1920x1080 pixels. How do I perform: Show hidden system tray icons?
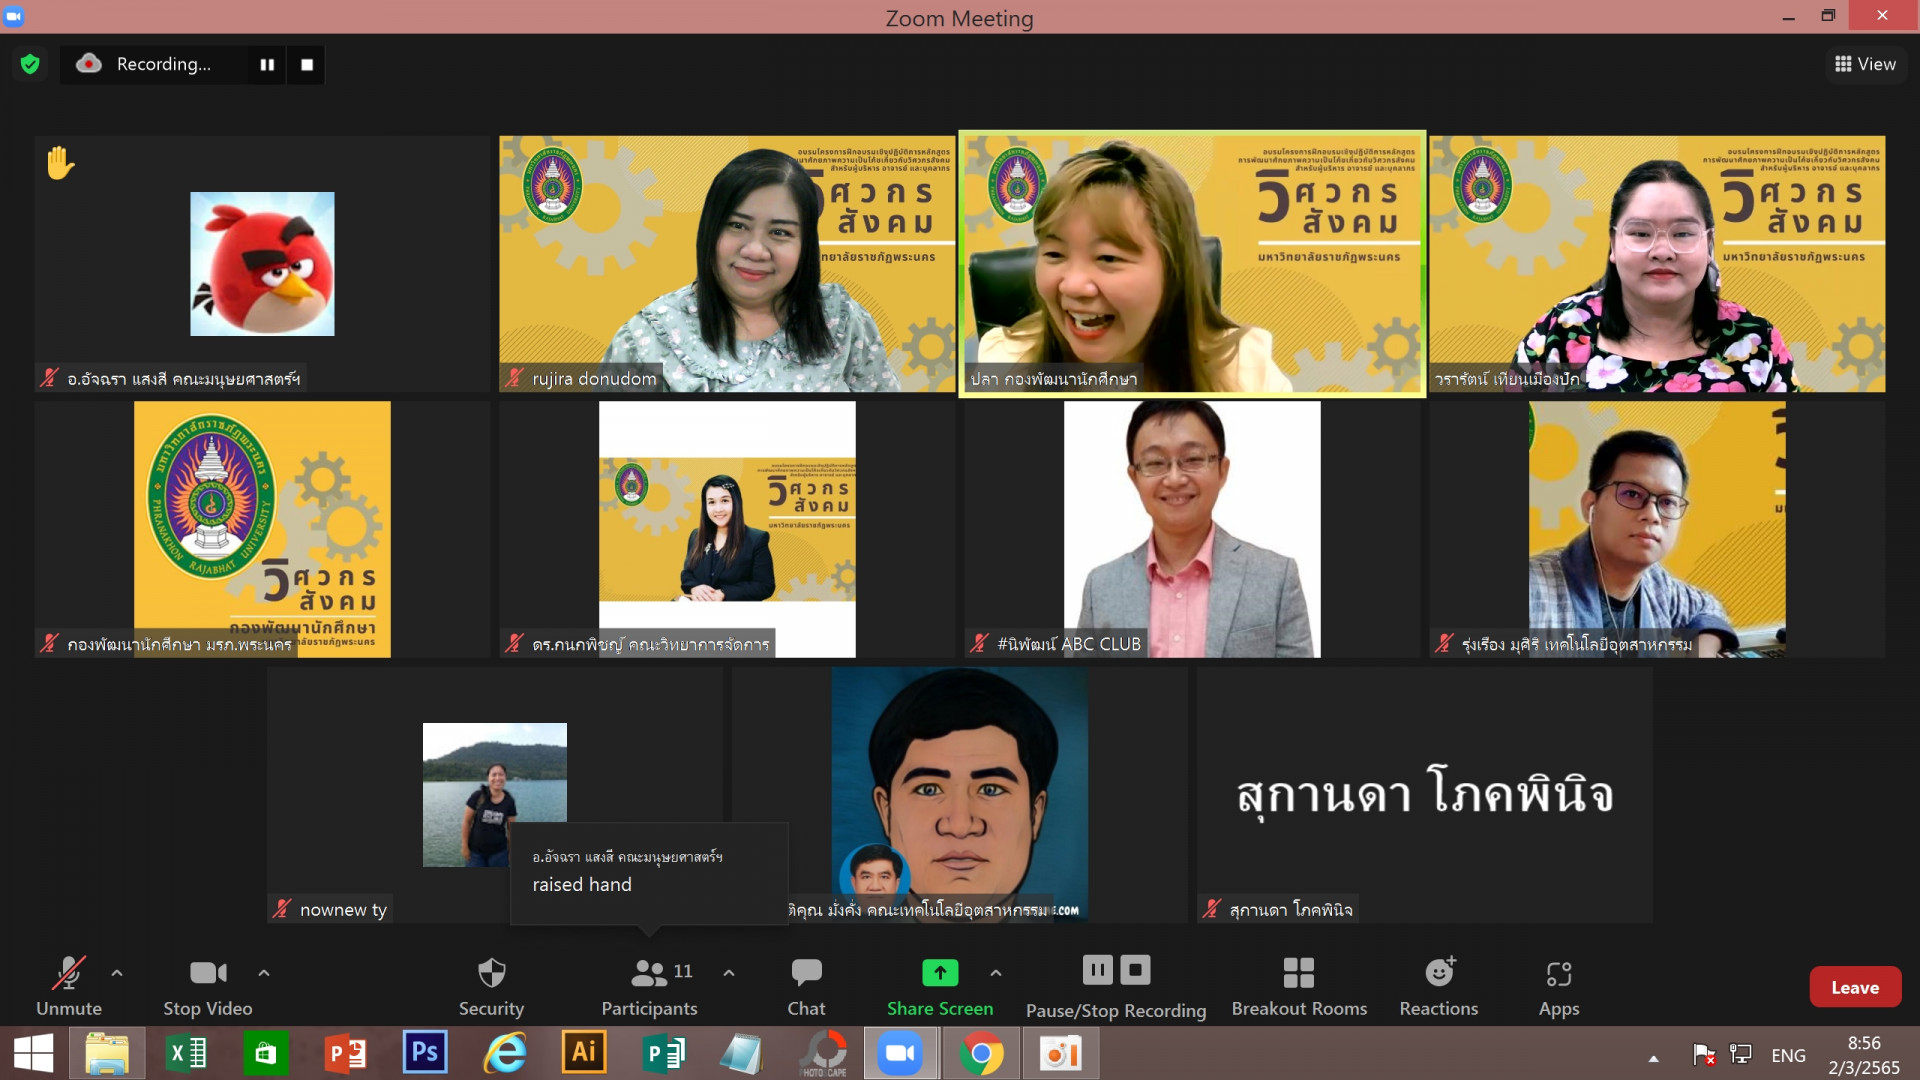coord(1654,1058)
